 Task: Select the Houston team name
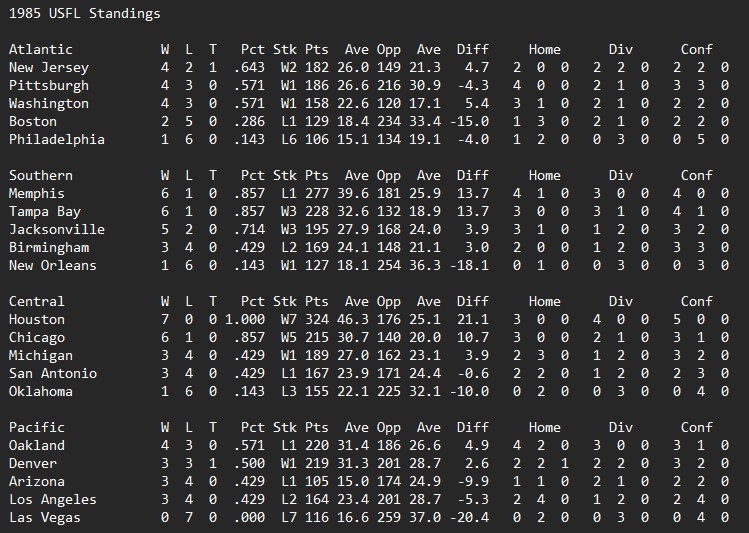[36, 319]
